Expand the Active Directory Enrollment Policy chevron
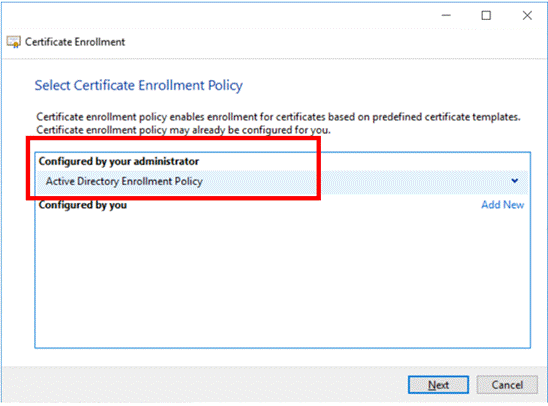Viewport: 548px width, 406px height. pos(514,181)
